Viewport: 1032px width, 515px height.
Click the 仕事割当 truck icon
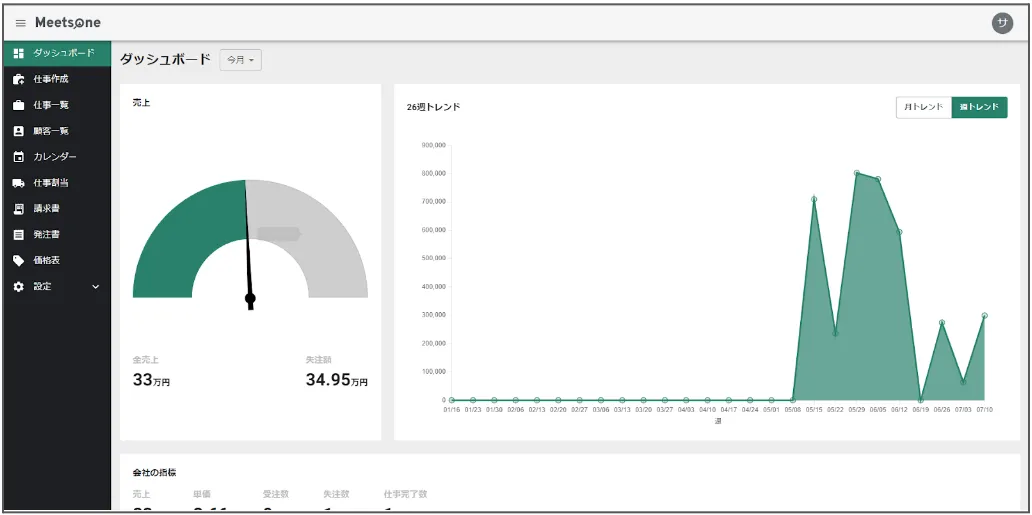point(18,183)
